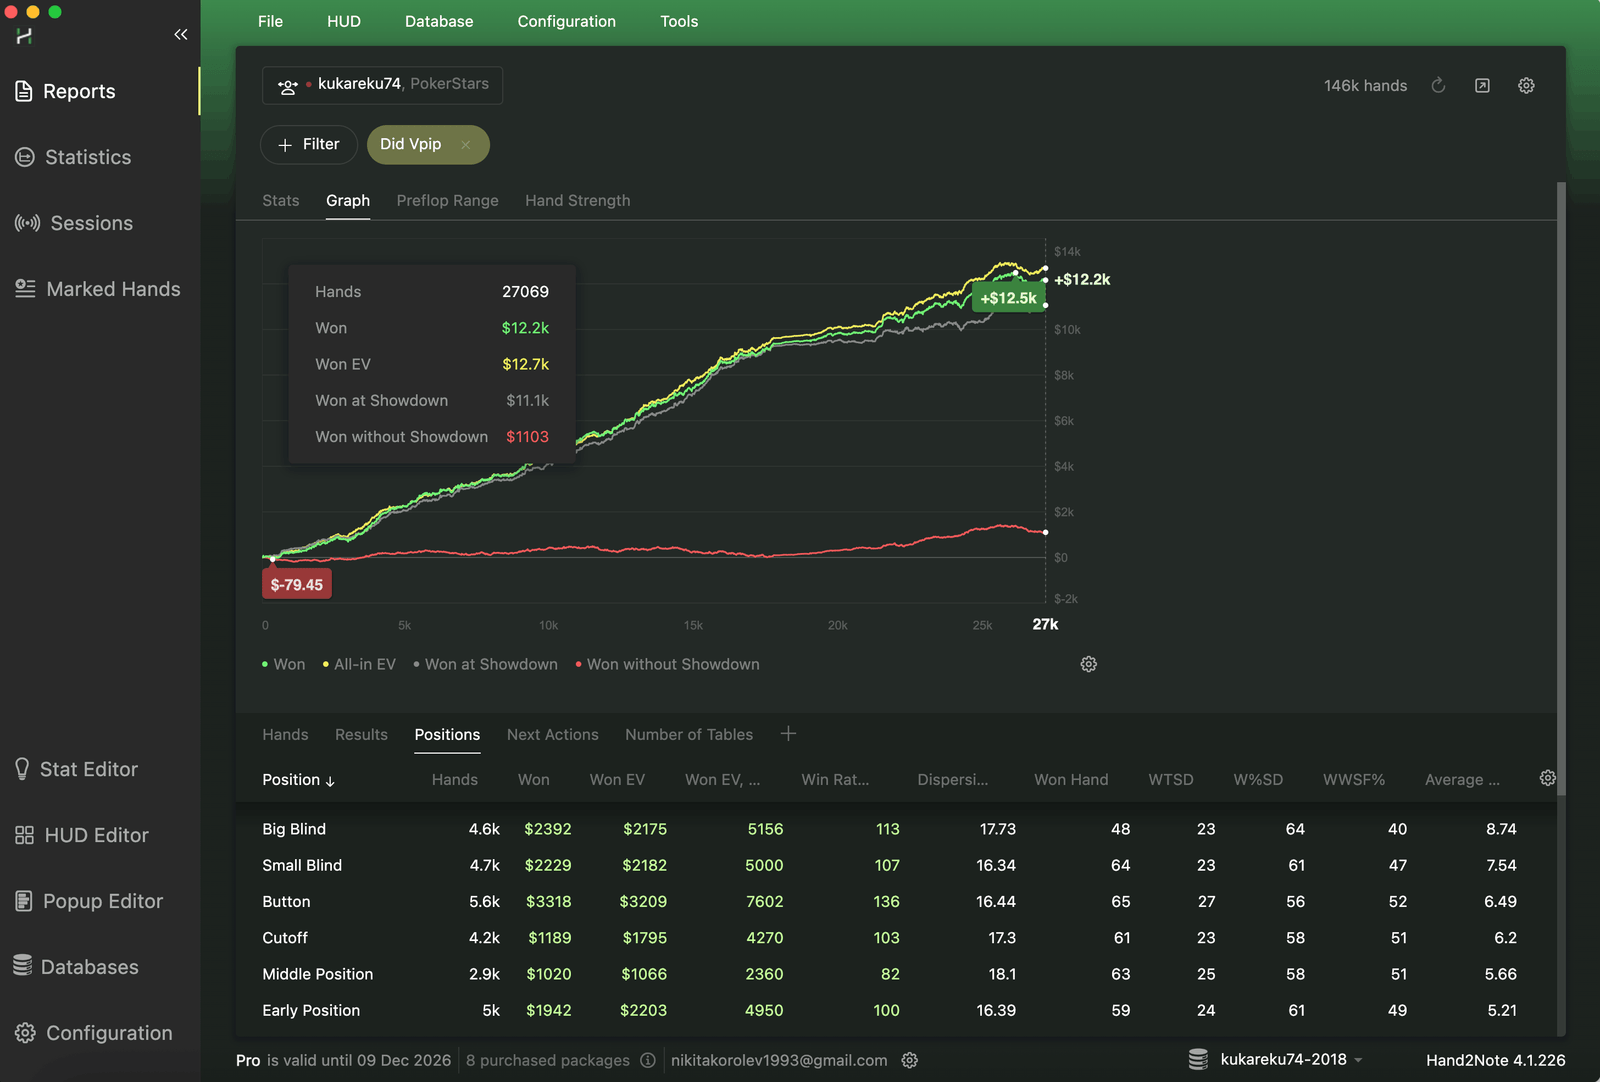Open table column settings gear icon
The height and width of the screenshot is (1082, 1600).
pyautogui.click(x=1547, y=778)
